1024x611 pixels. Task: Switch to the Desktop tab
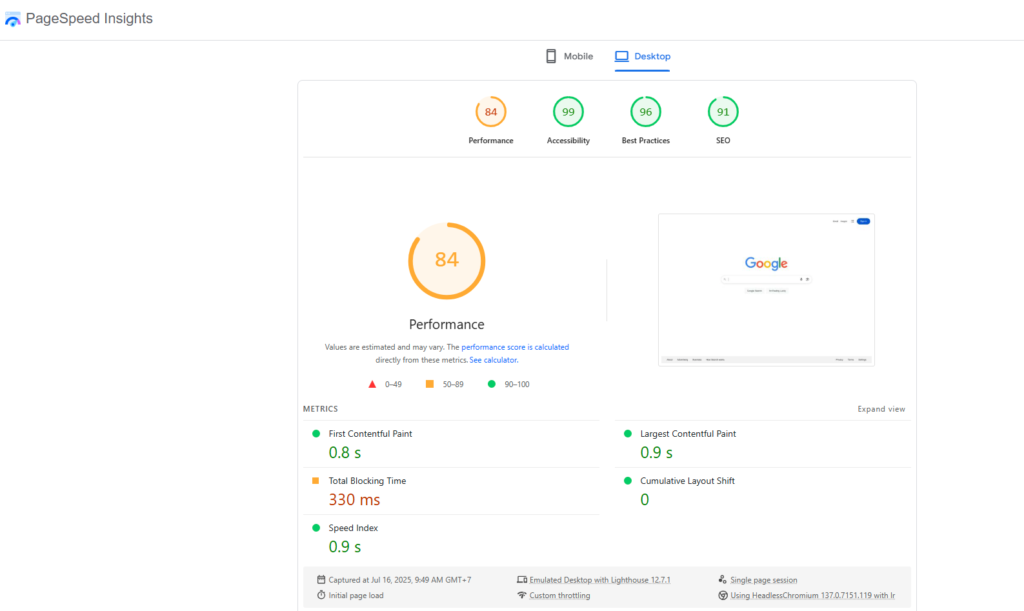643,56
